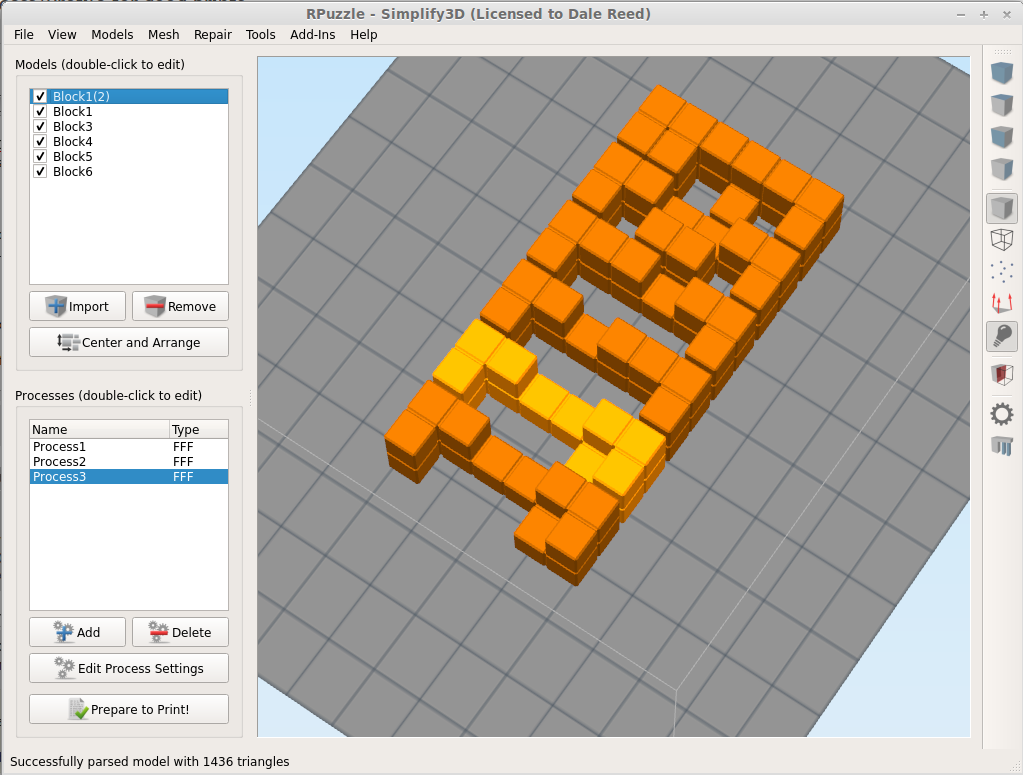Delete the selected process

click(180, 632)
